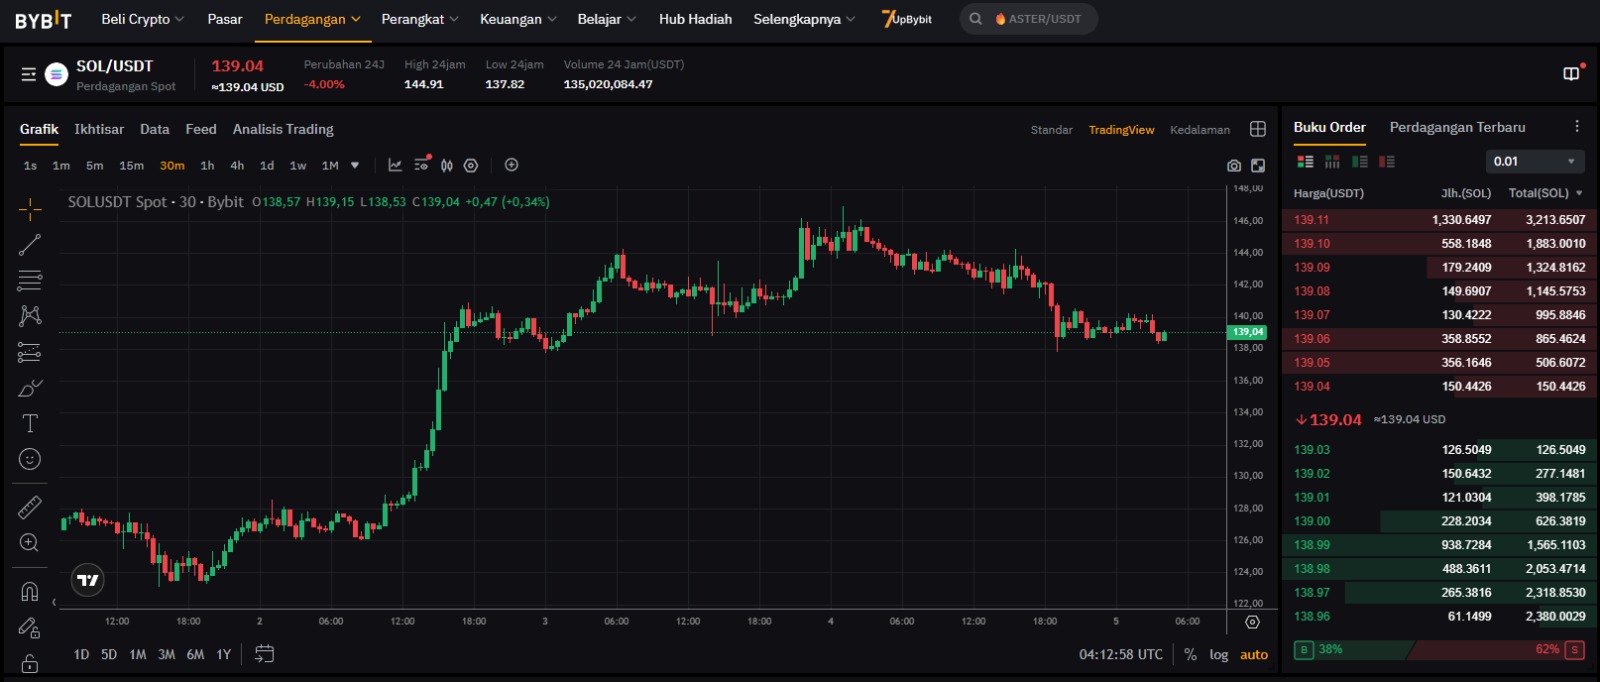Expand the Beli Crypto menu
The width and height of the screenshot is (1600, 682).
tap(142, 19)
